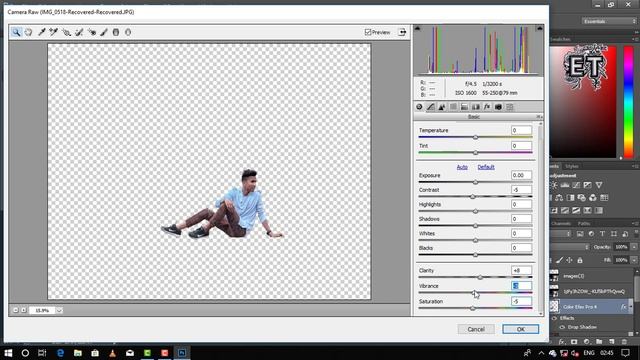Select the Spot Removal tool
This screenshot has height=360, width=640.
coord(79,32)
